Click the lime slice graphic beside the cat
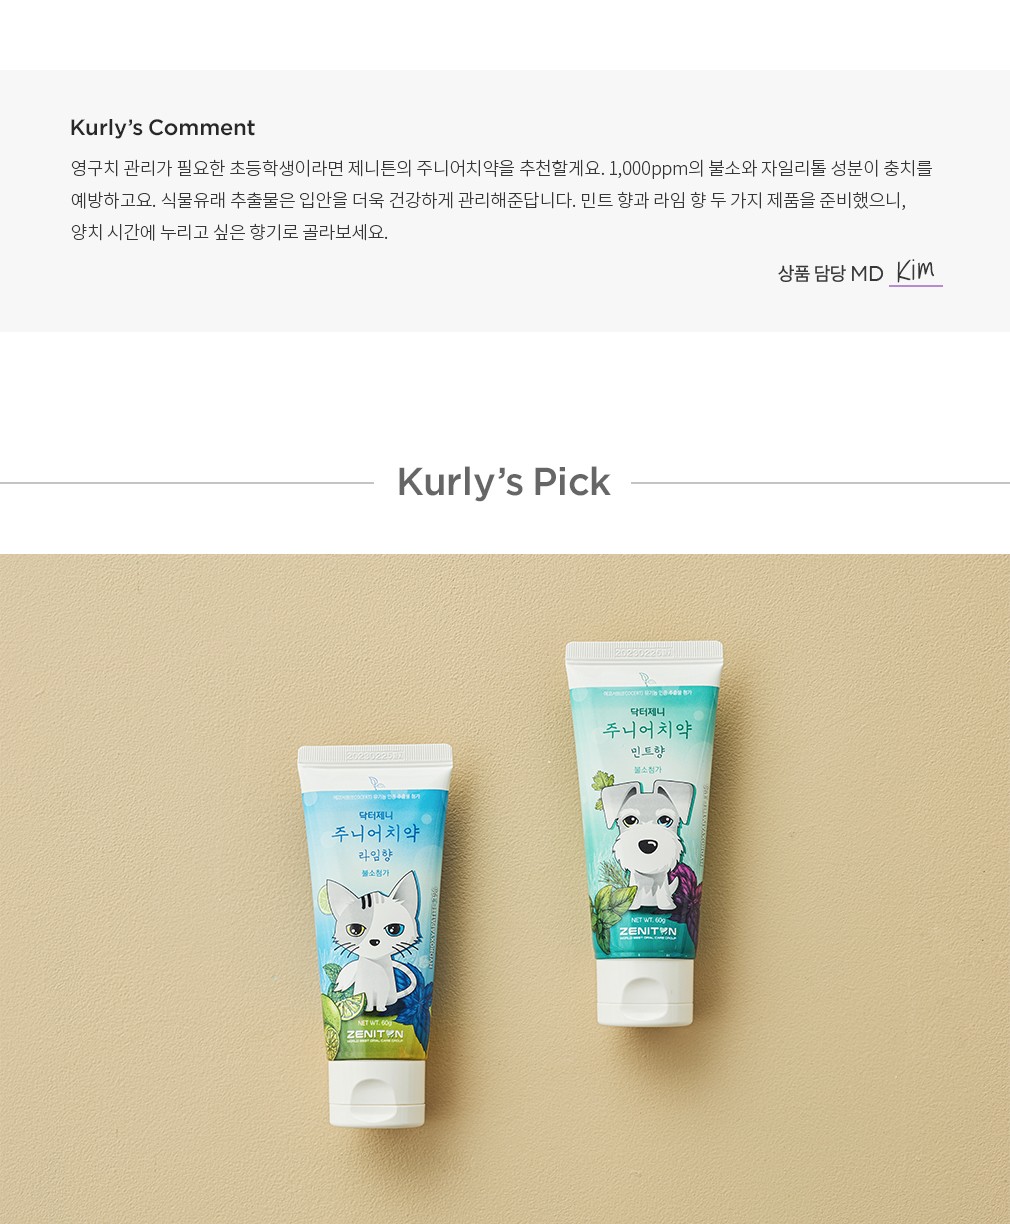Screen dimensions: 1010x1224 coord(325,898)
